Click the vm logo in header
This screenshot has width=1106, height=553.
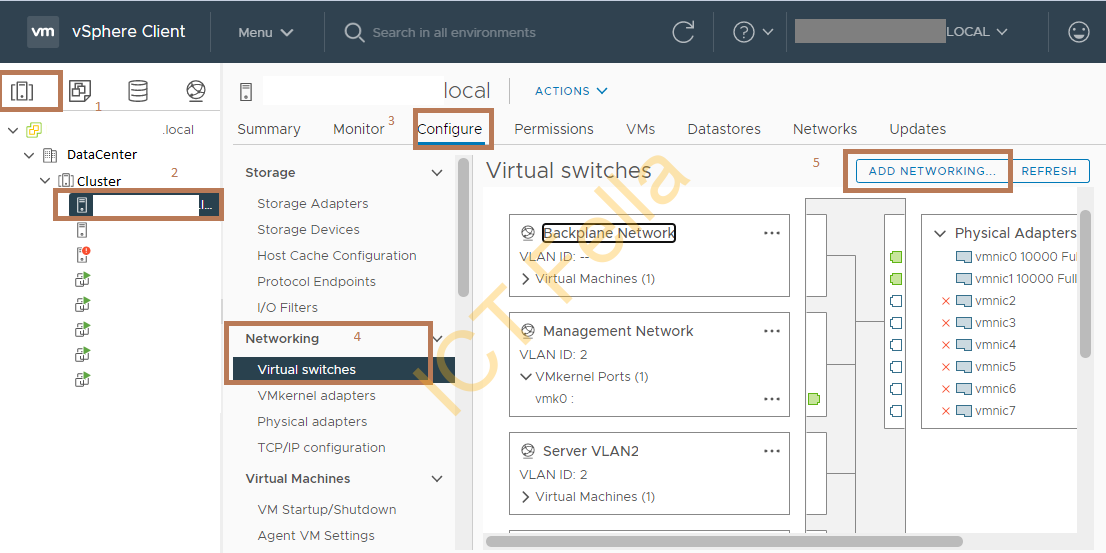point(43,32)
